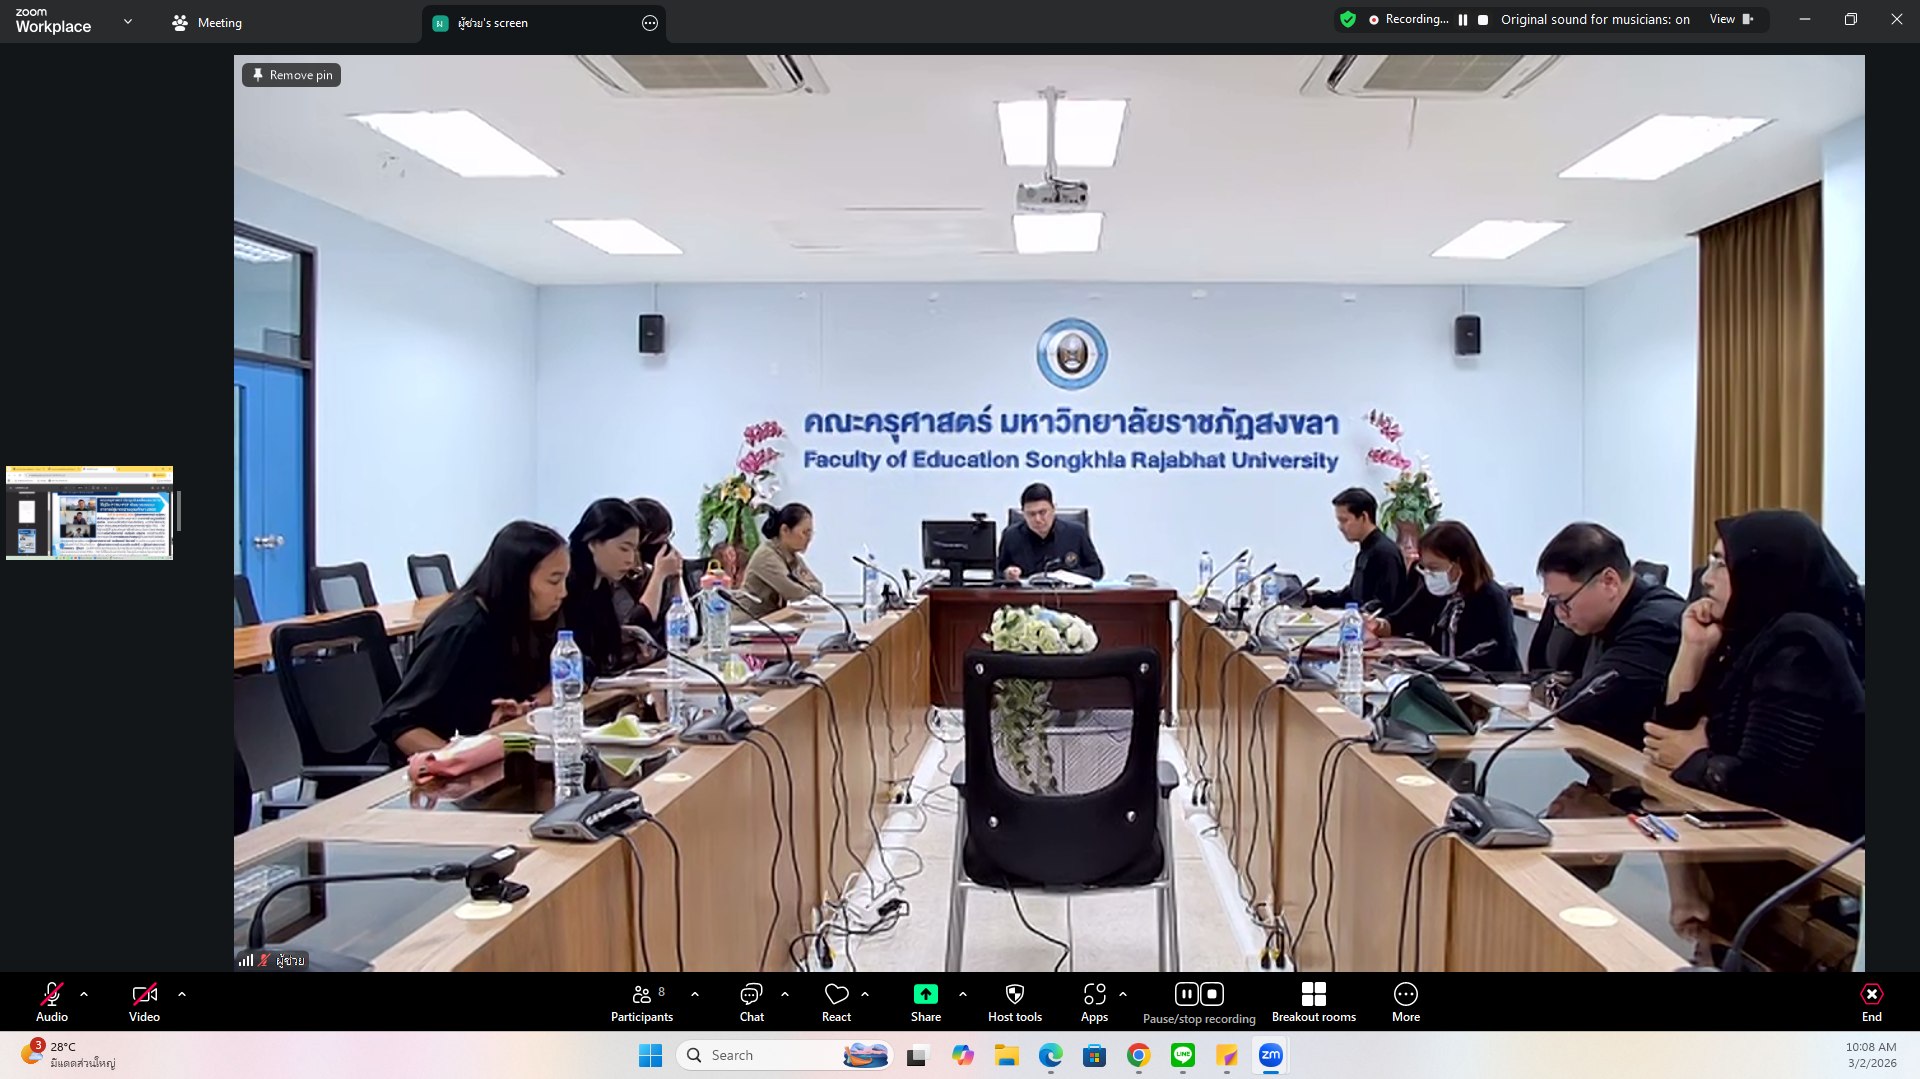Start sharing with the green Share button
Viewport: 1920px width, 1079px height.
click(925, 1002)
